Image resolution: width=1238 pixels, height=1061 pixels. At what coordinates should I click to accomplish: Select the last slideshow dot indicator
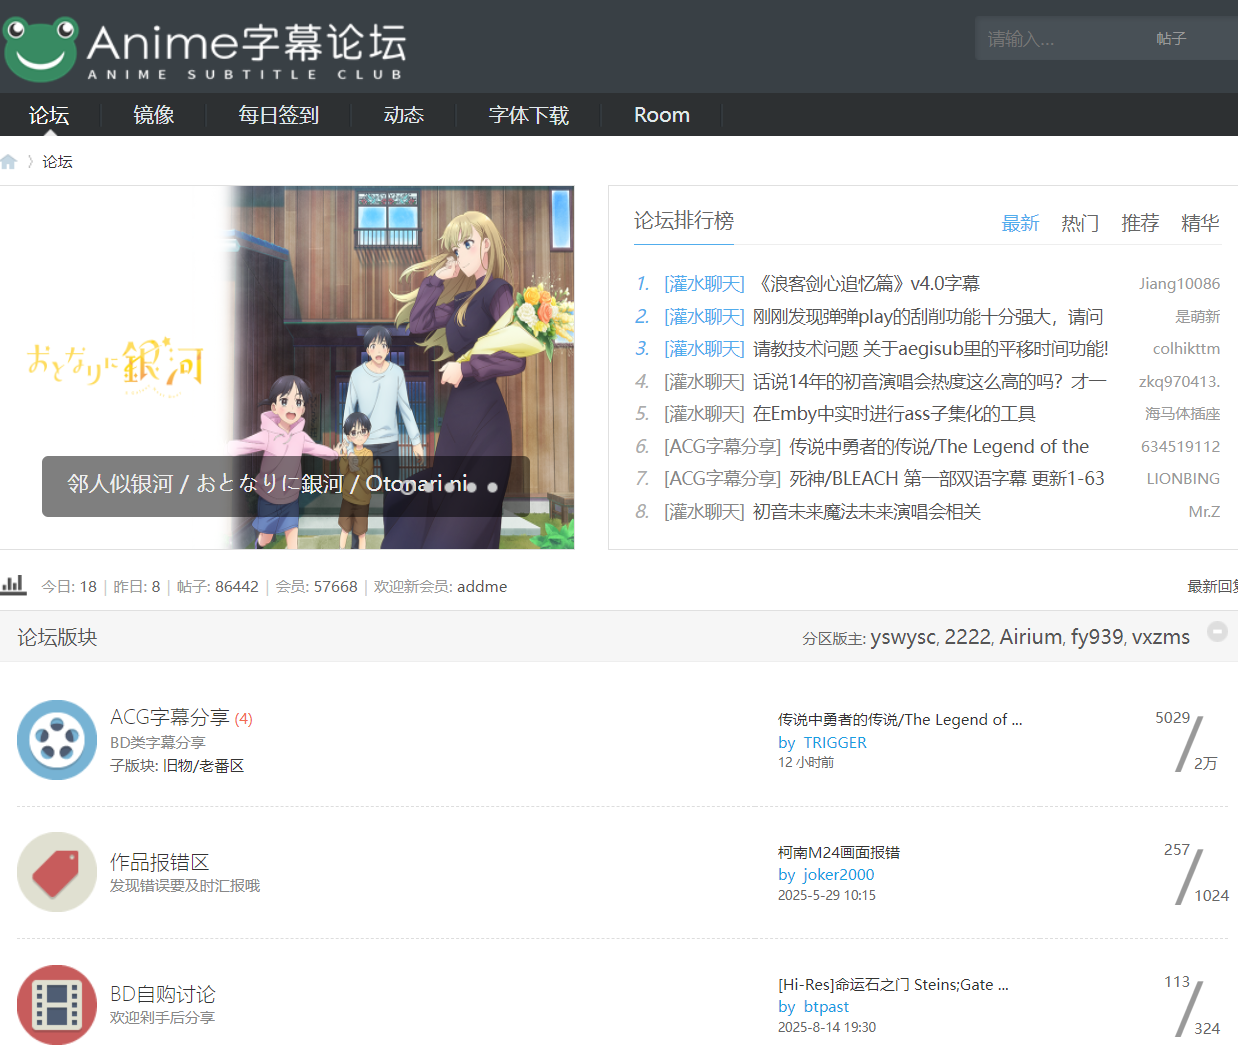[x=492, y=488]
